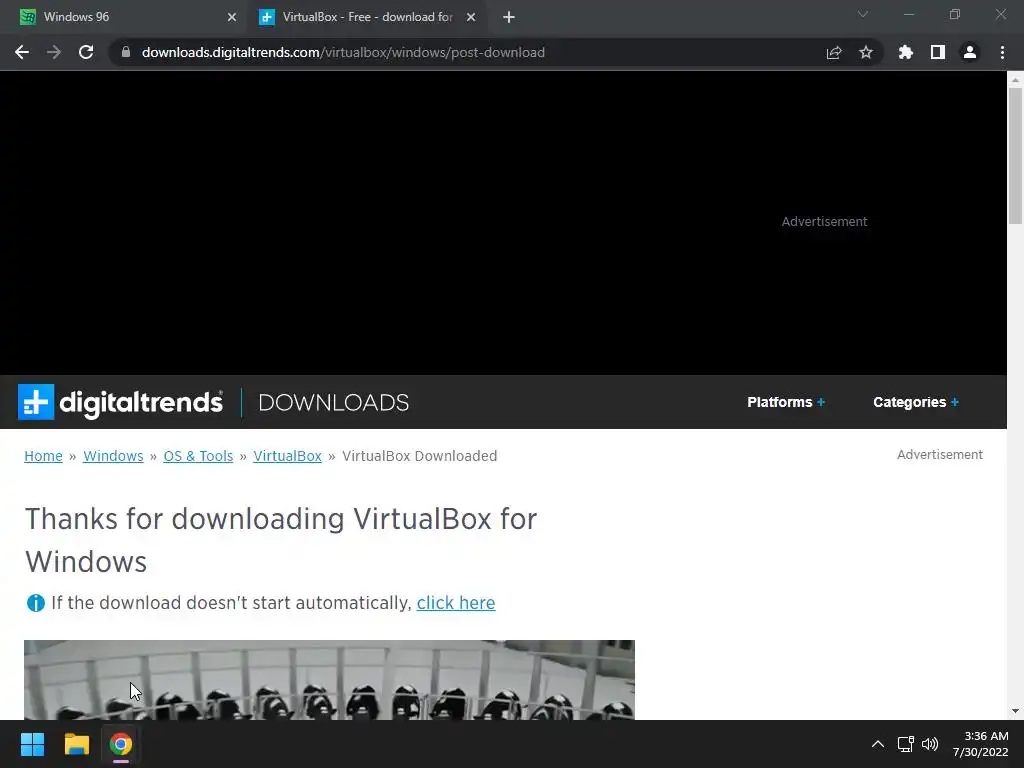Click the Chrome taskbar icon
The width and height of the screenshot is (1024, 768).
point(121,744)
